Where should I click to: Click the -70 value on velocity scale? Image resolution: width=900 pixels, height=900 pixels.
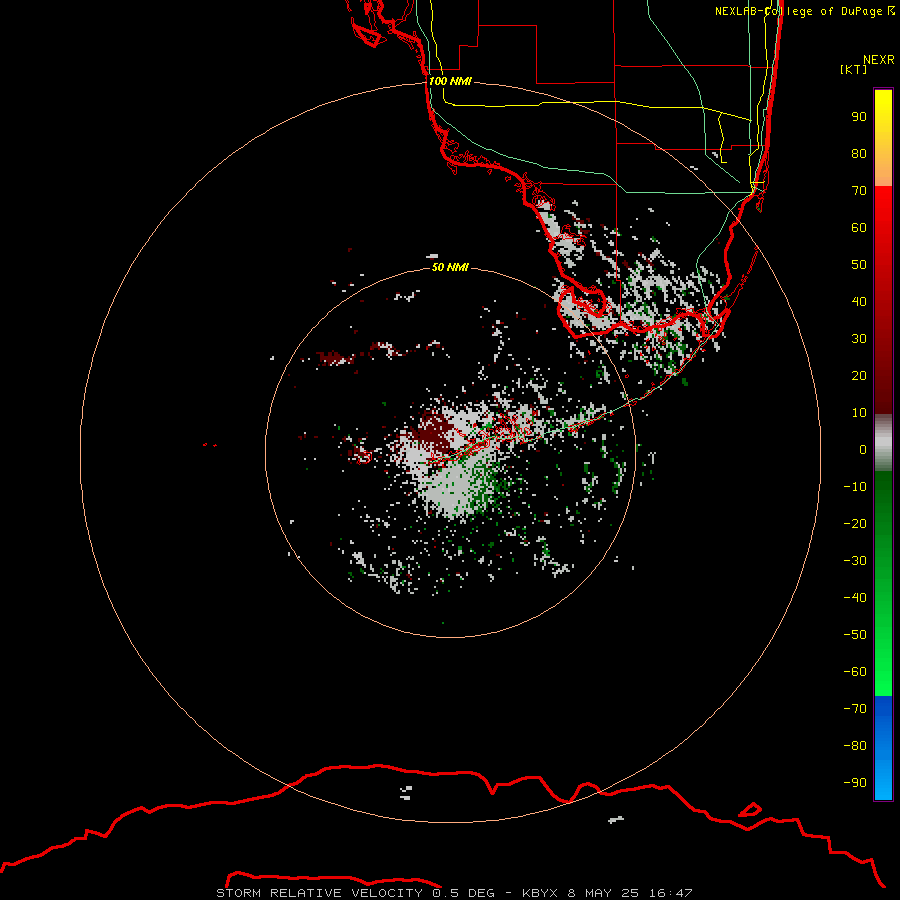pyautogui.click(x=855, y=708)
